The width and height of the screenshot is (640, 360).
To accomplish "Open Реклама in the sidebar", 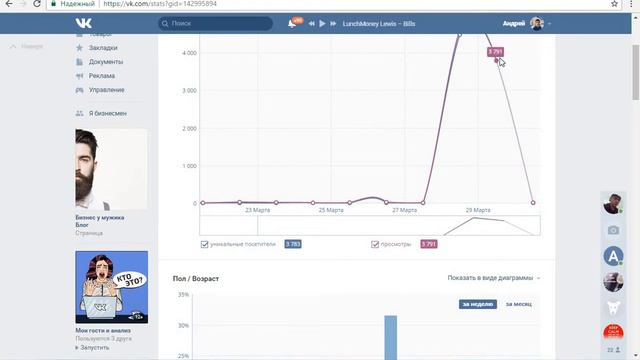I will click(x=102, y=76).
